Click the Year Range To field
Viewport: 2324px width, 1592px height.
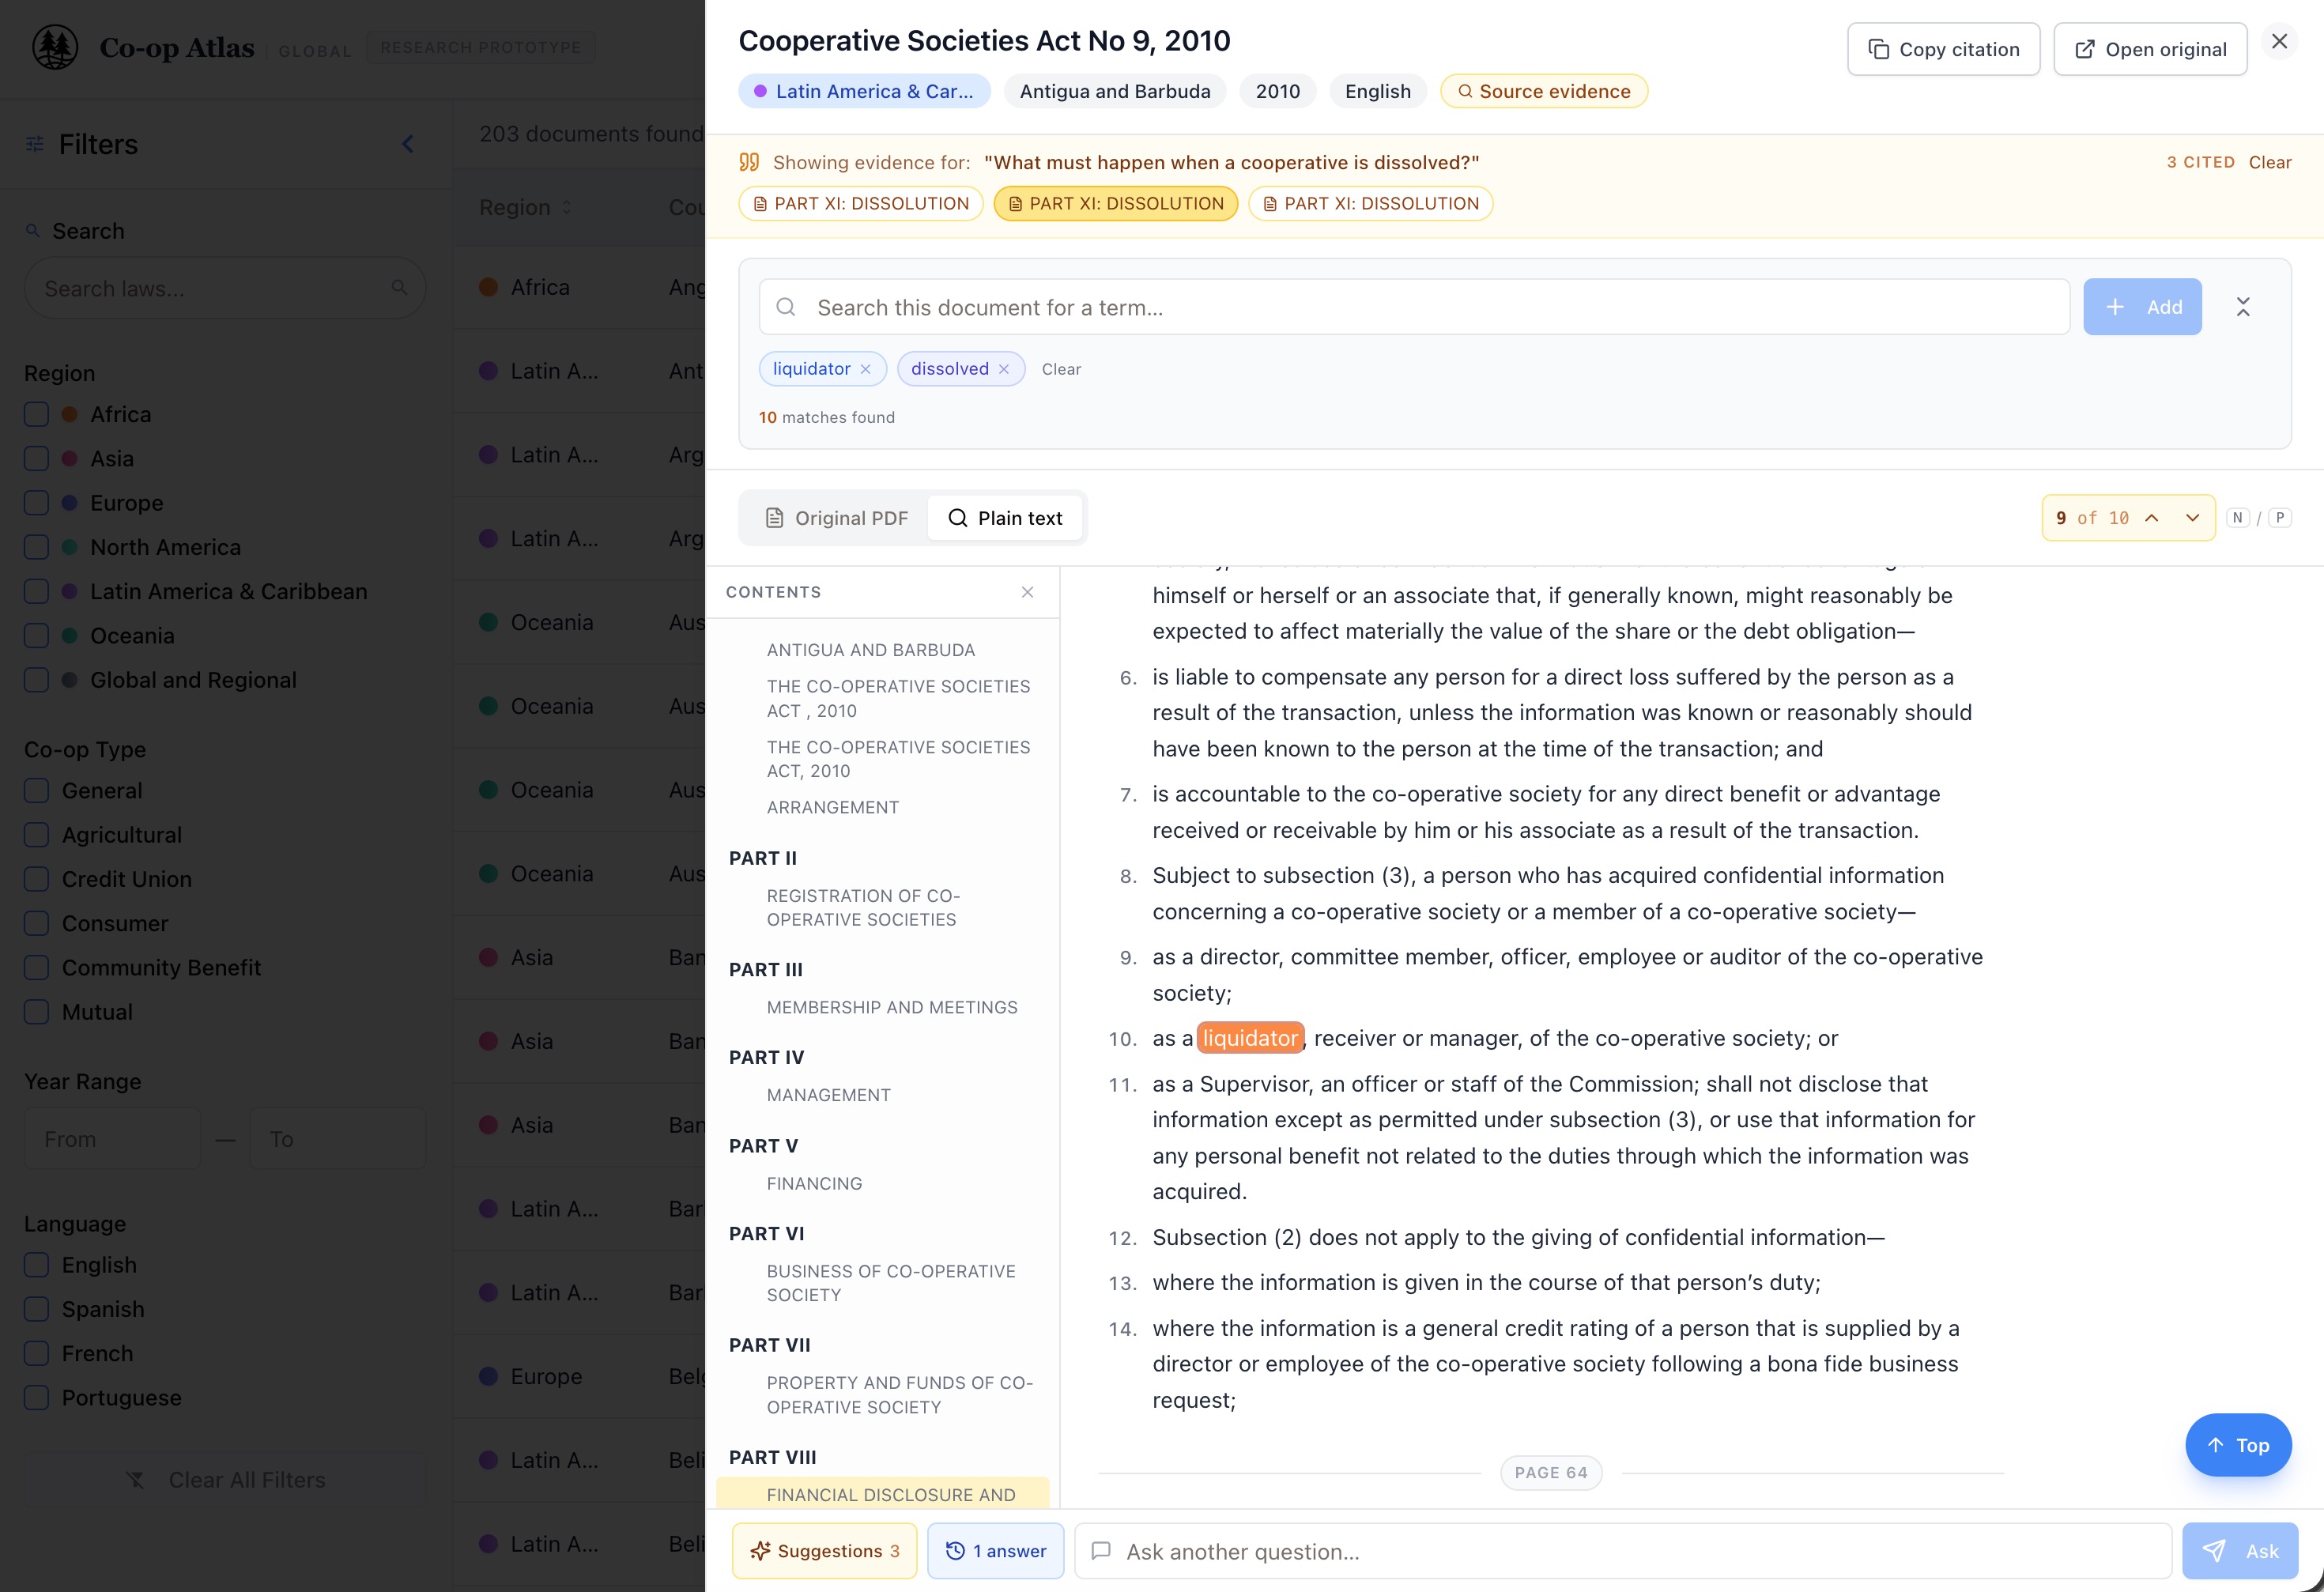(x=338, y=1139)
